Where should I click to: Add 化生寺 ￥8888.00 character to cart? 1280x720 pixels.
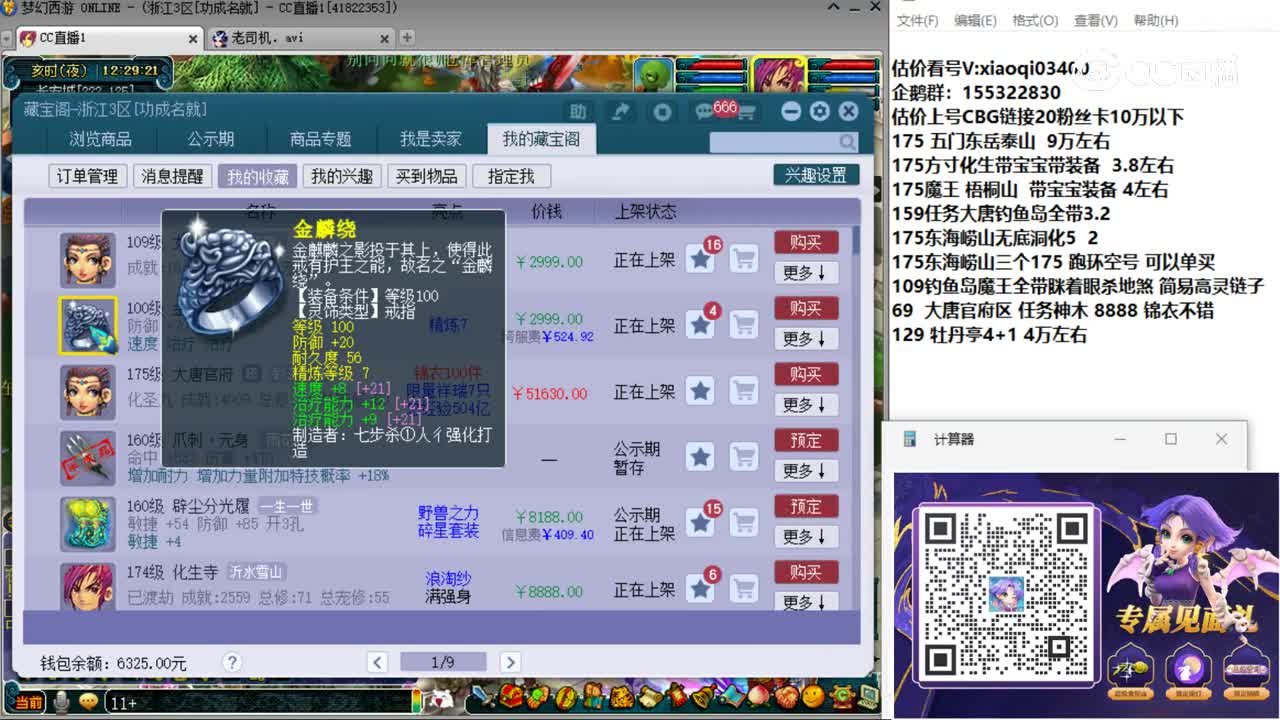point(743,589)
